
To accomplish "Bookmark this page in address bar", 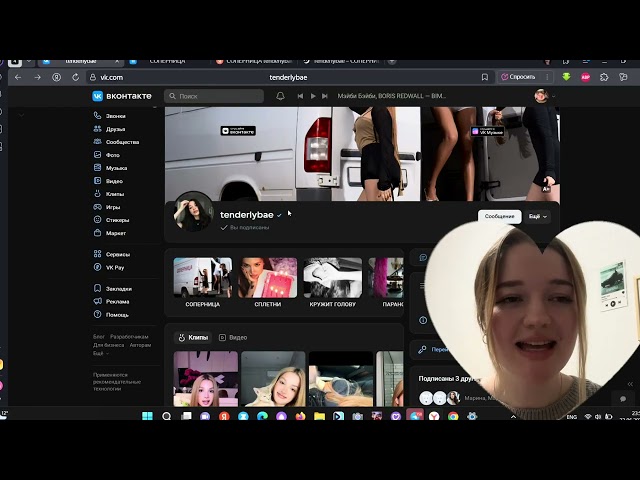I will pos(484,77).
